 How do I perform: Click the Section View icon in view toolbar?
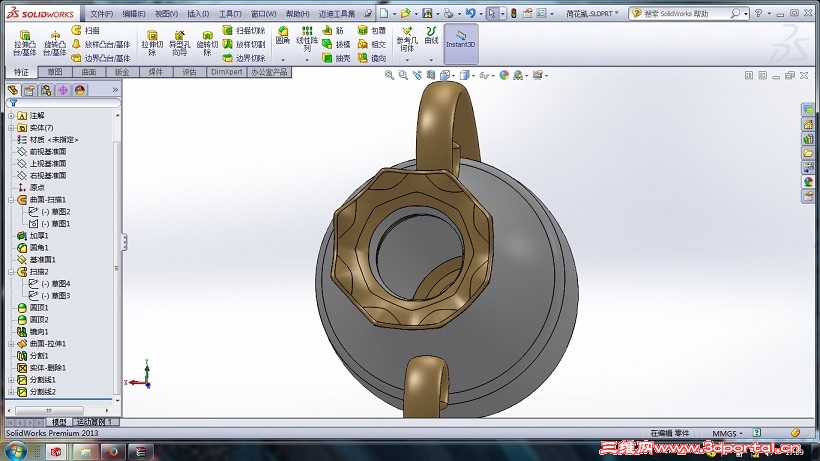(431, 75)
